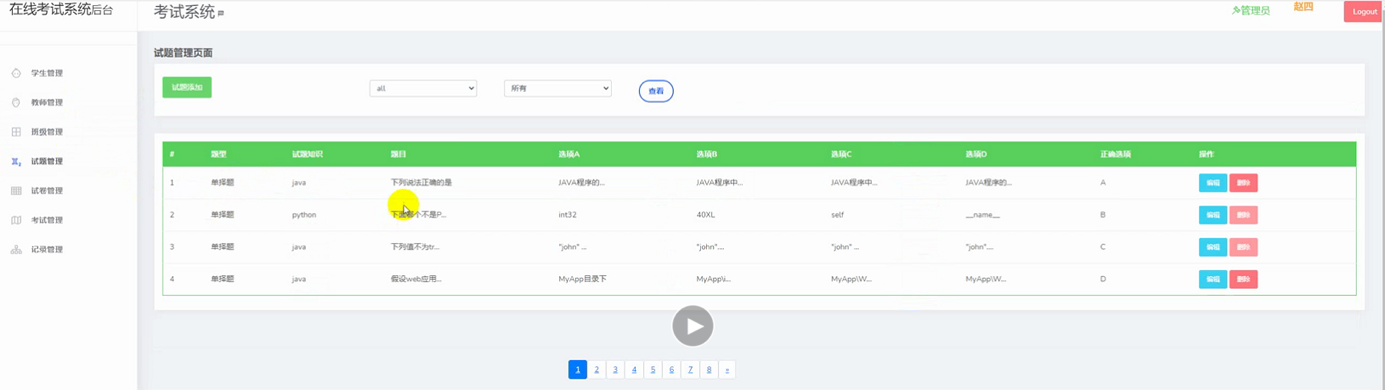Click the 试题管理页面 heading
The image size is (1385, 390).
click(183, 53)
